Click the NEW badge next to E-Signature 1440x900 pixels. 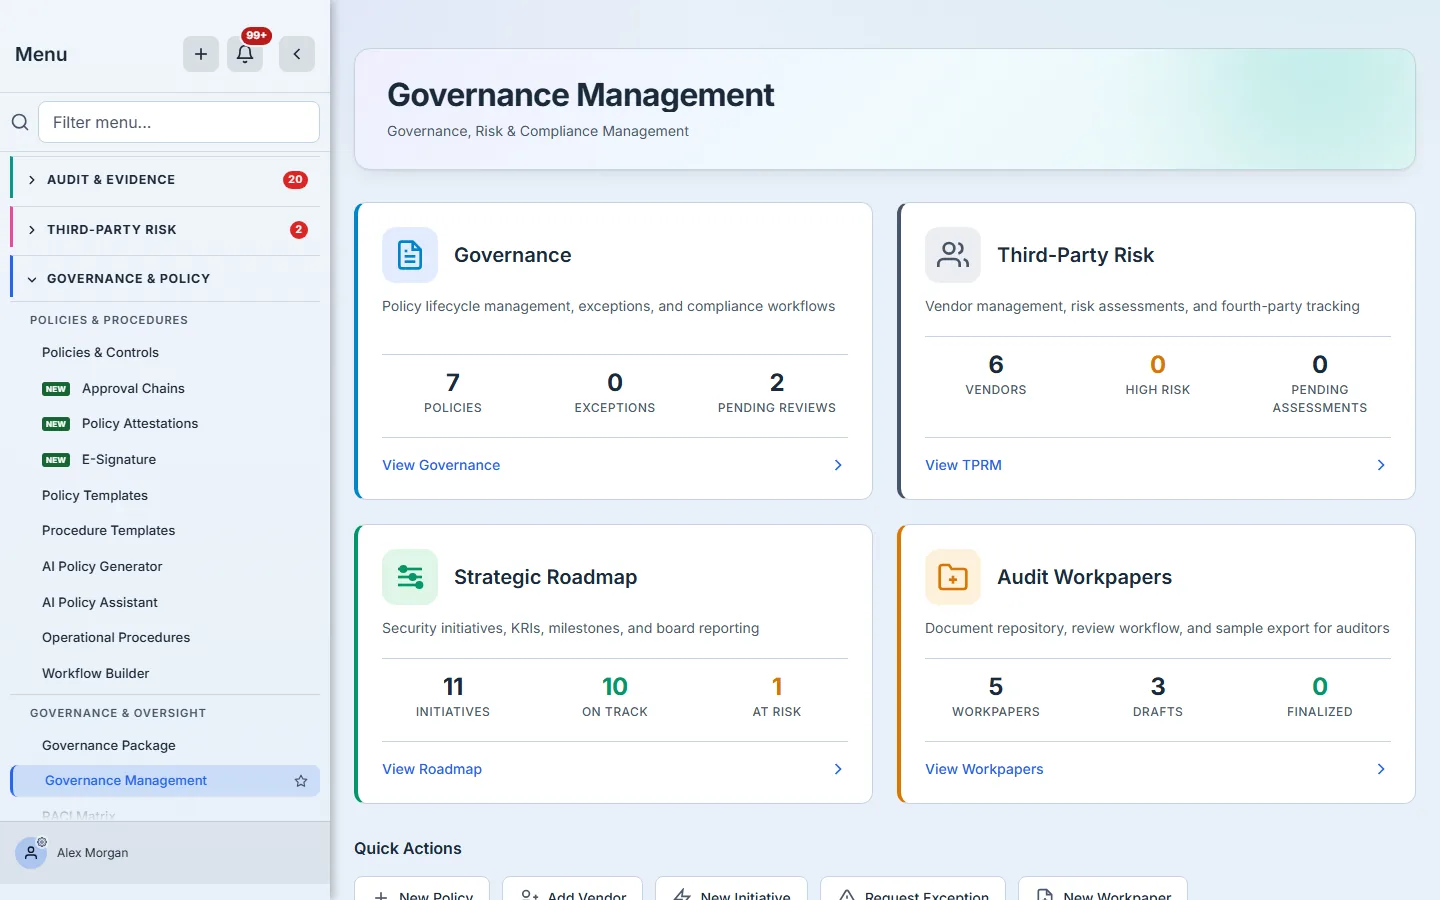56,460
